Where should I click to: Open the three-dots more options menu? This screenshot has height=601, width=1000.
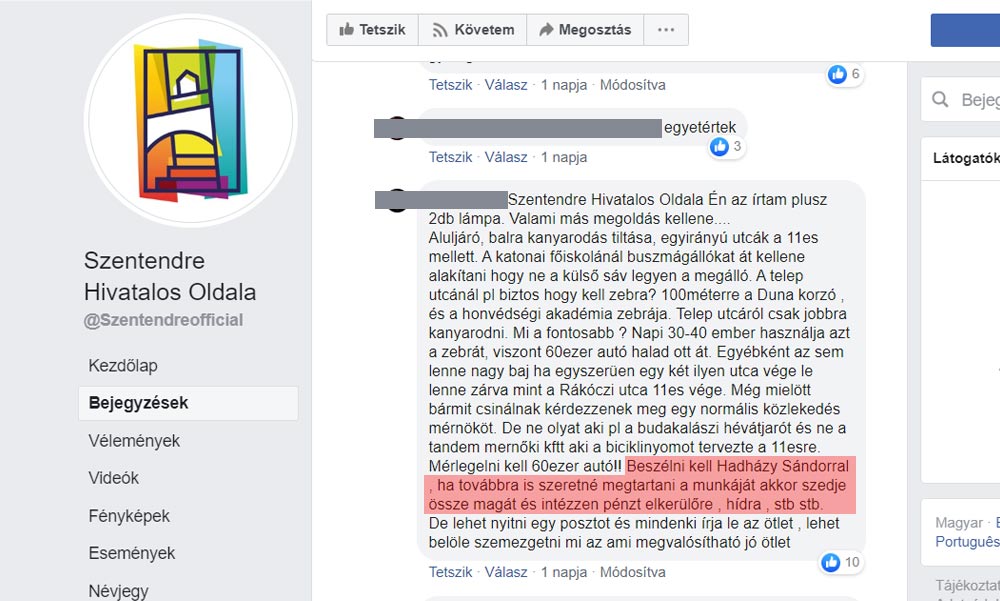pos(666,30)
